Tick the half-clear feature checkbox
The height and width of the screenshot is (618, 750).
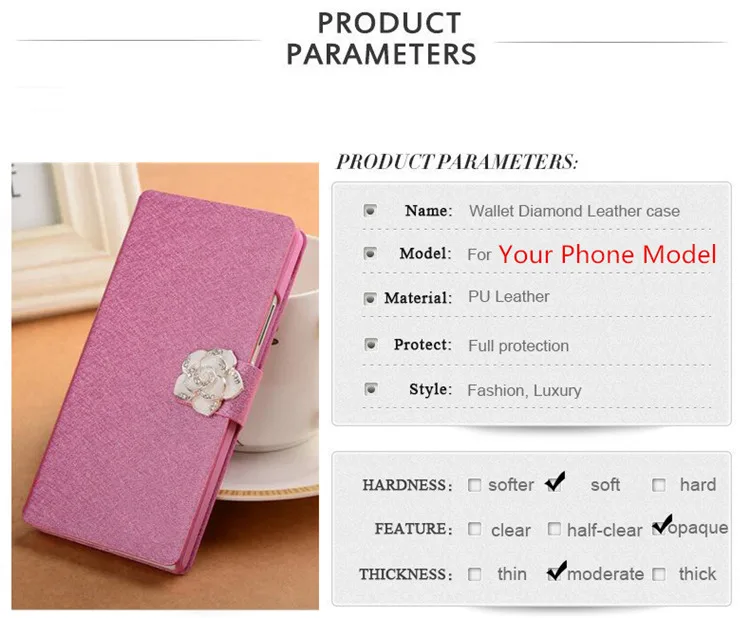[x=554, y=529]
